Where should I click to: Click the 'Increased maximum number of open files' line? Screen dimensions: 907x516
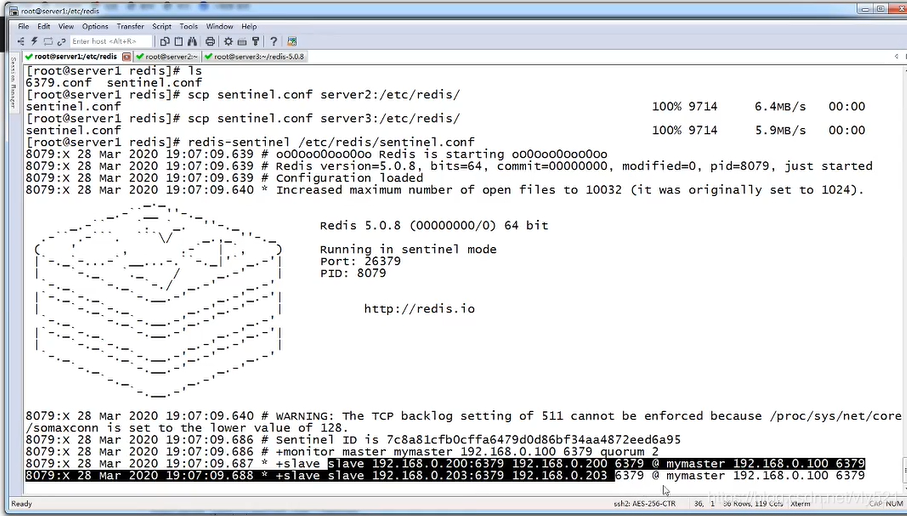pos(445,190)
